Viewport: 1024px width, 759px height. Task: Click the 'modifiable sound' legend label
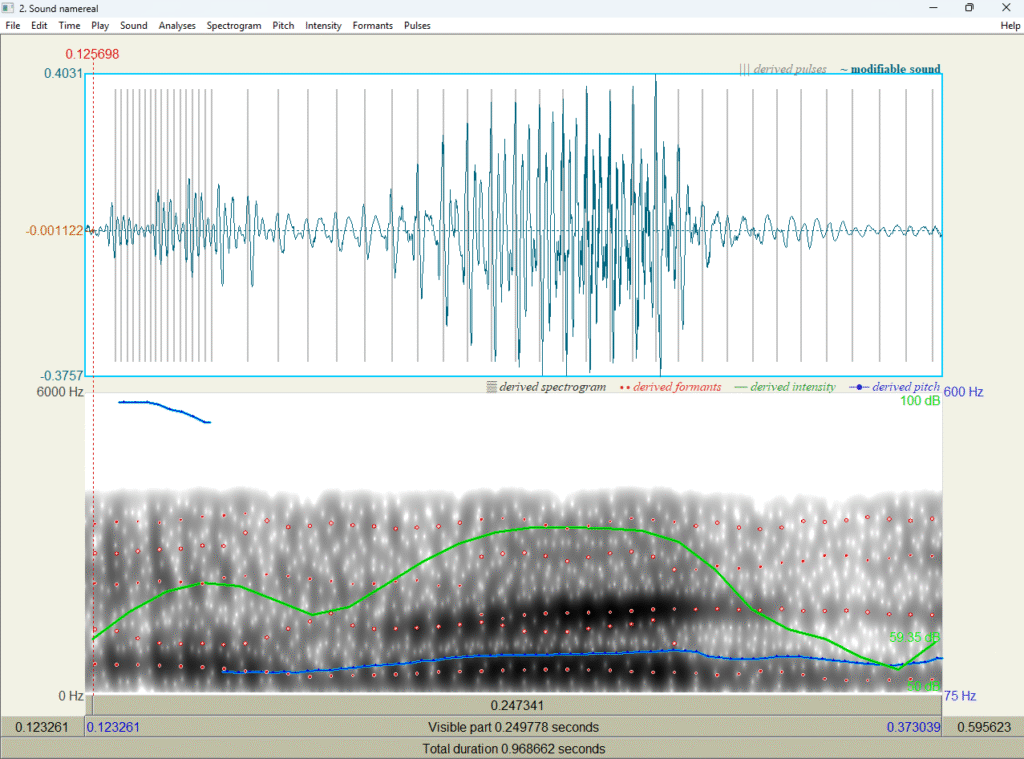890,69
